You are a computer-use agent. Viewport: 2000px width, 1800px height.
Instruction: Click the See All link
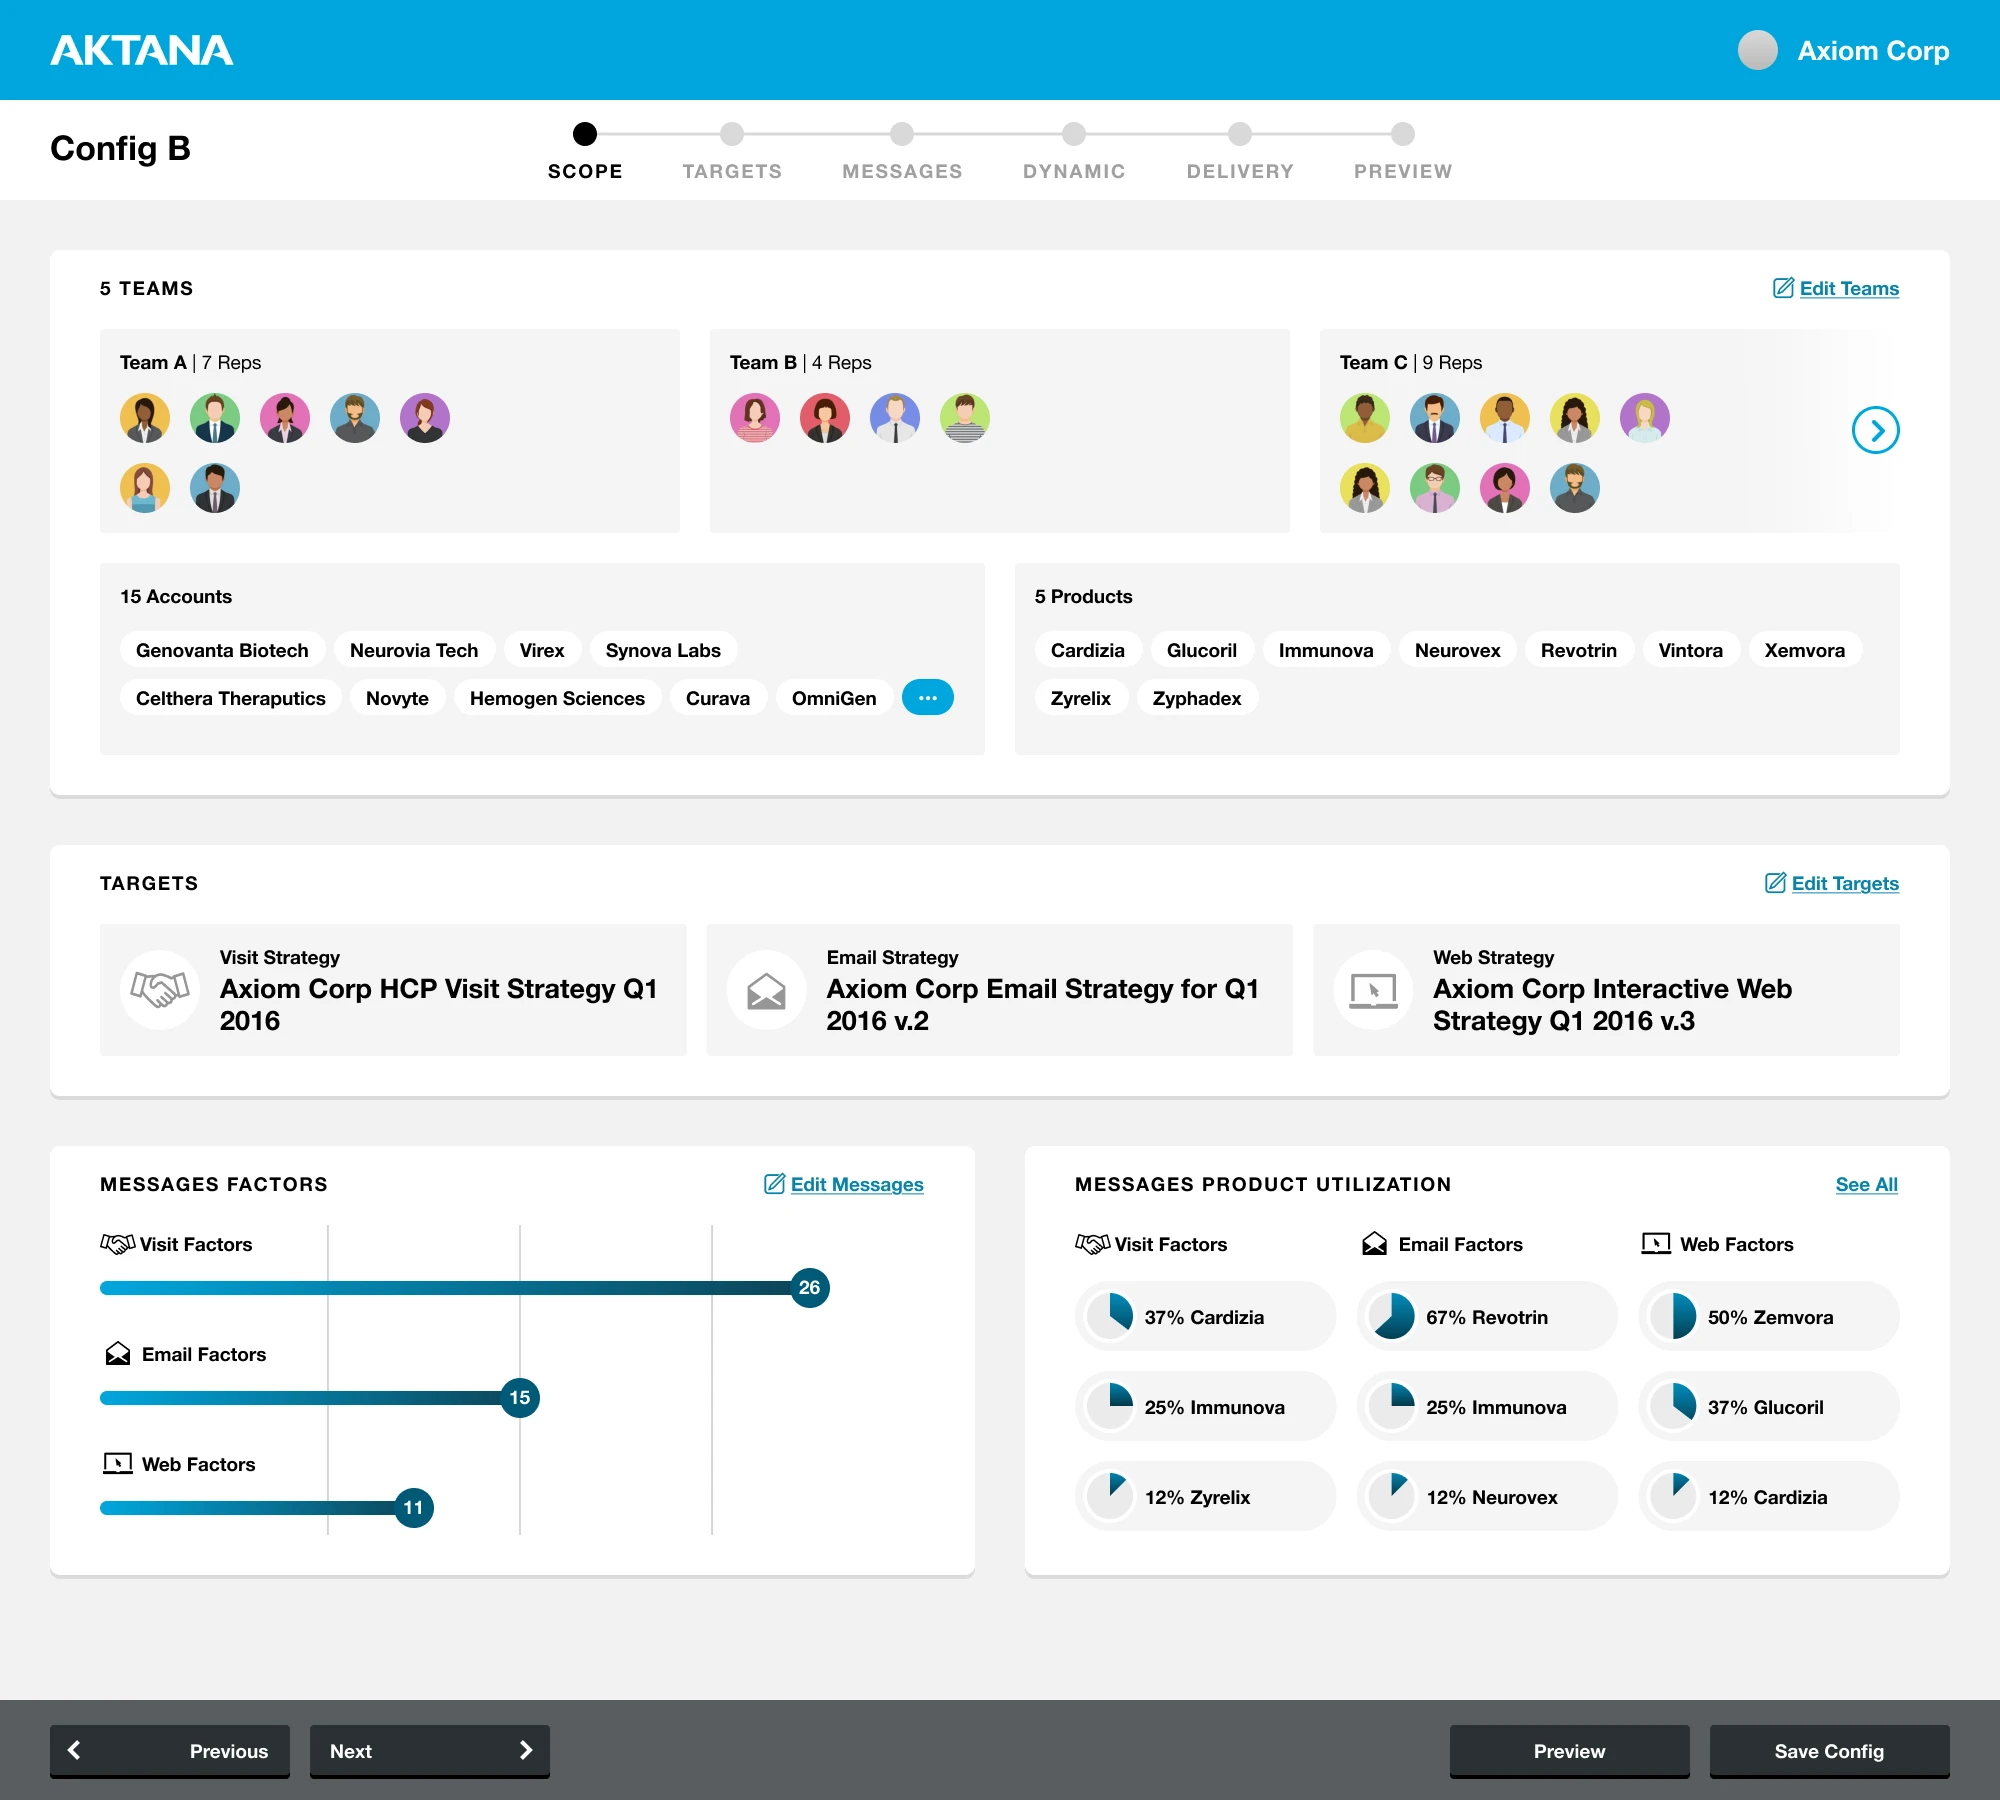(x=1866, y=1184)
